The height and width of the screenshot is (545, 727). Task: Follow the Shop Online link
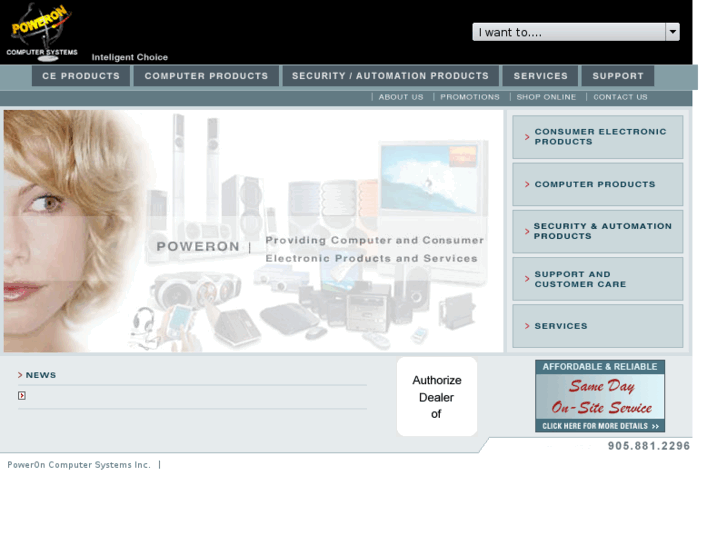coord(546,97)
